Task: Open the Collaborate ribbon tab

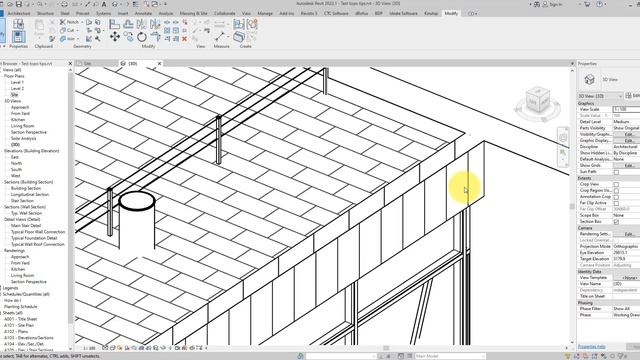Action: point(224,13)
